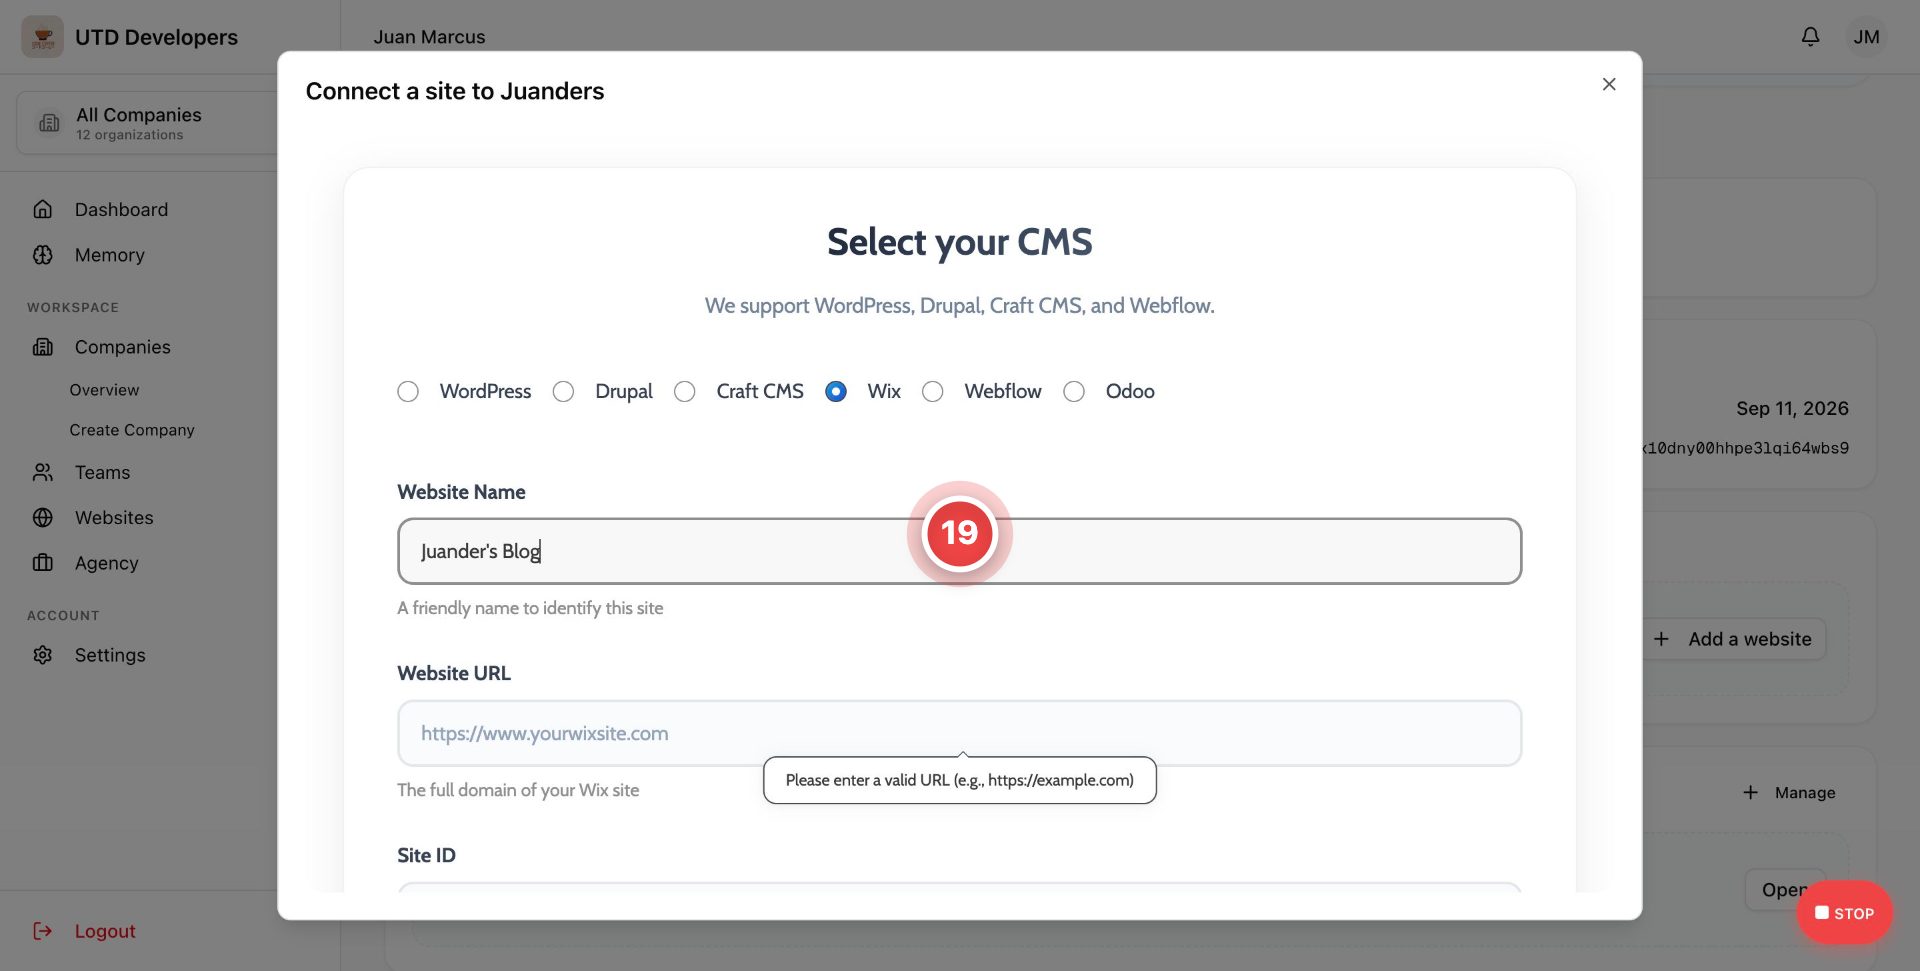Click the Odoo label text

click(1130, 391)
